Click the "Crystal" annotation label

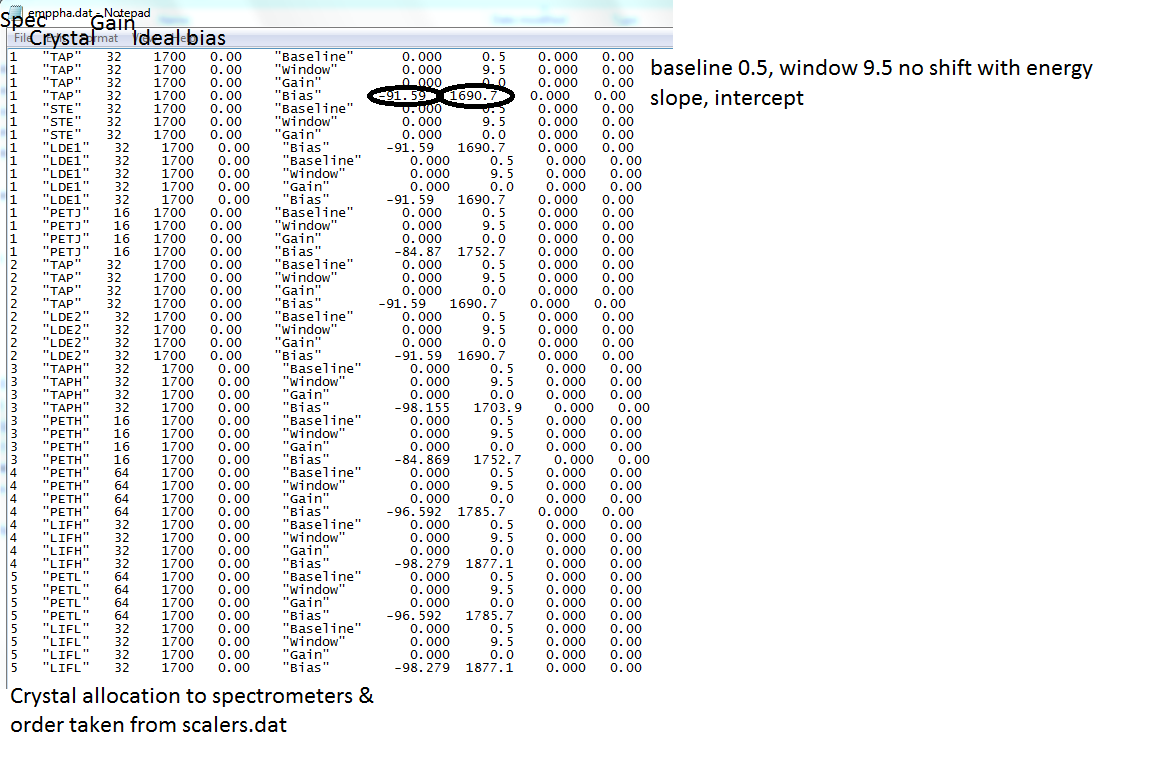click(61, 39)
